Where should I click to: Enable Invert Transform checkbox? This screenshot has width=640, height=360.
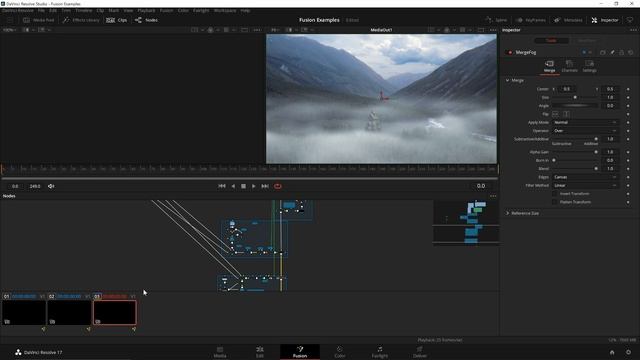(555, 193)
